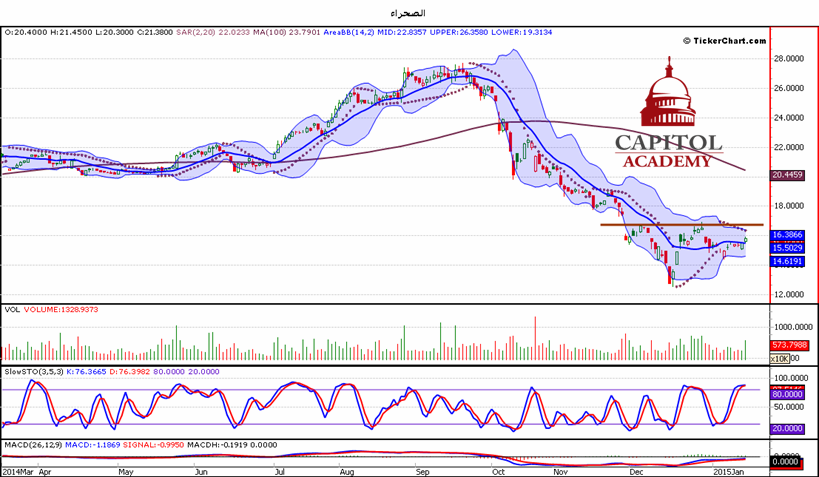Select the MACDH:-0.1919 histogram value

[216, 445]
